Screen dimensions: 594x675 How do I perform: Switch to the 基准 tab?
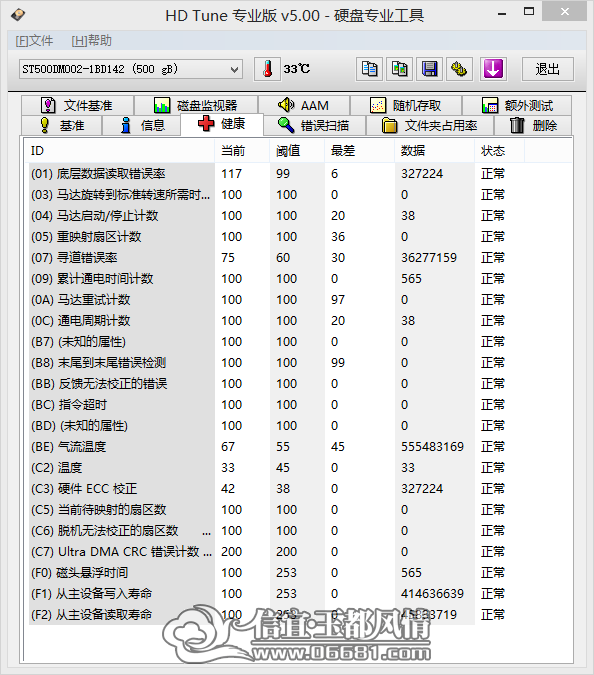pos(62,126)
